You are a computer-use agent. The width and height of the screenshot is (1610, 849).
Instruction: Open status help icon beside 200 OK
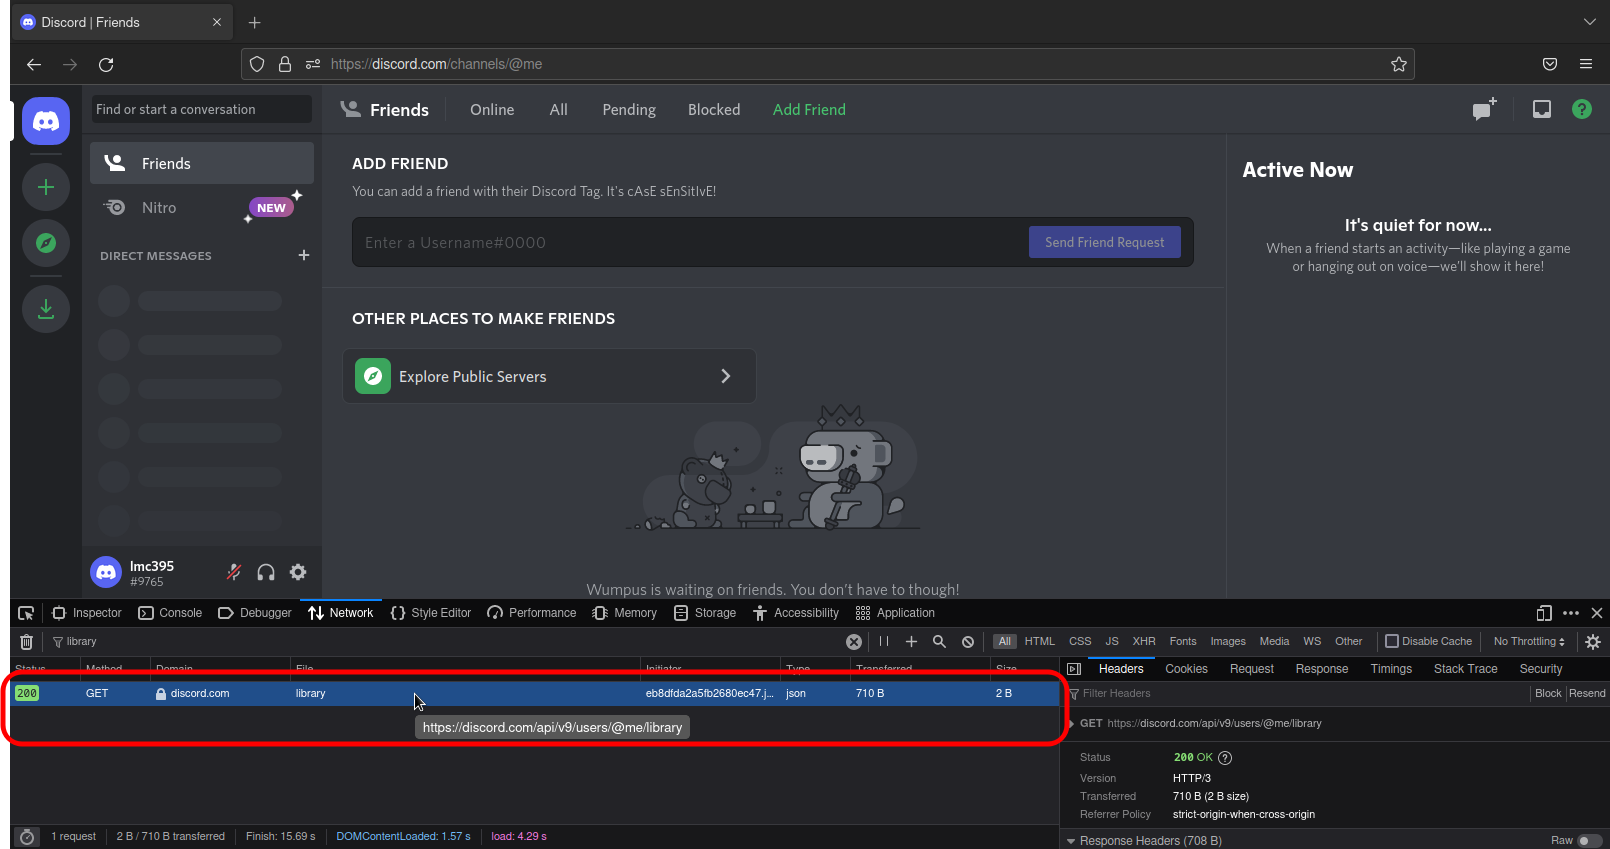click(1225, 758)
